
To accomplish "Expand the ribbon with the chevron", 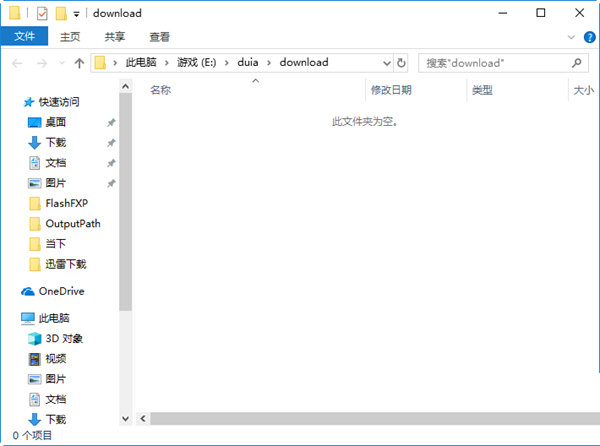I will (571, 37).
